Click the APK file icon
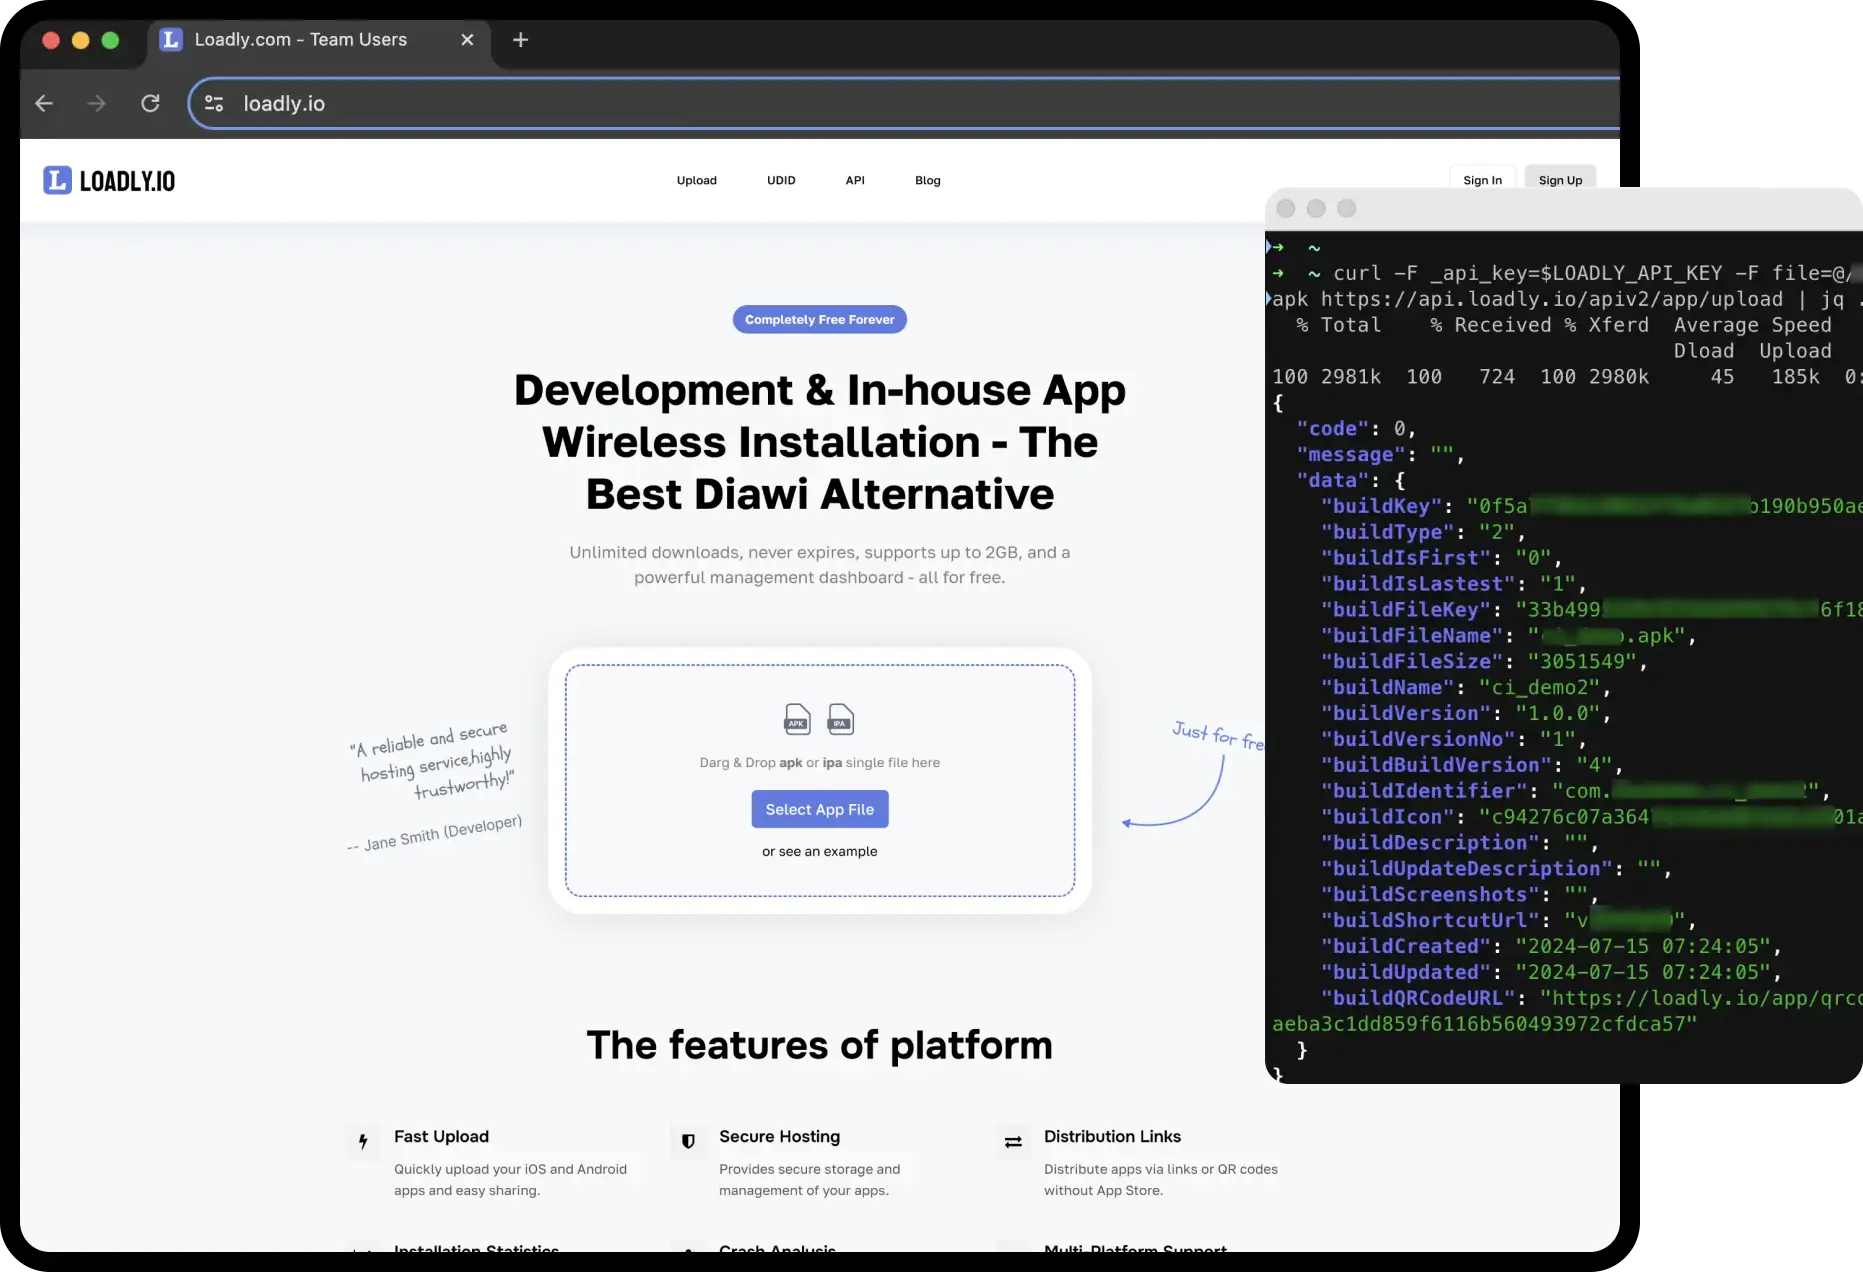 pyautogui.click(x=797, y=719)
